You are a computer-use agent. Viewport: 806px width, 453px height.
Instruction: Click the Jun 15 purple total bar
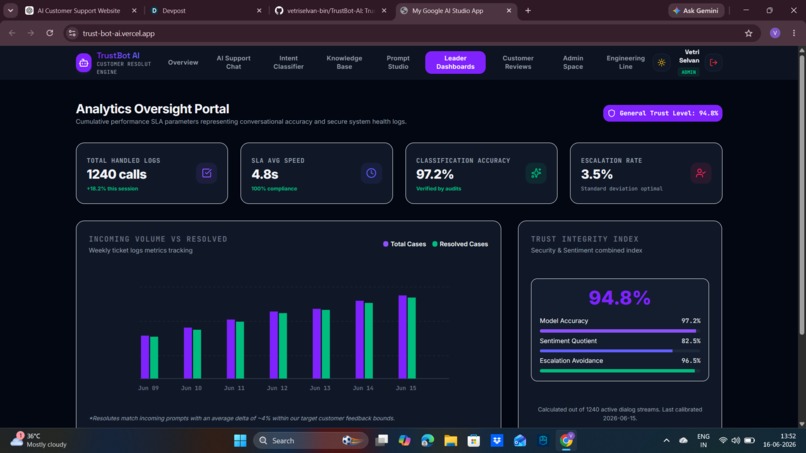pyautogui.click(x=402, y=337)
